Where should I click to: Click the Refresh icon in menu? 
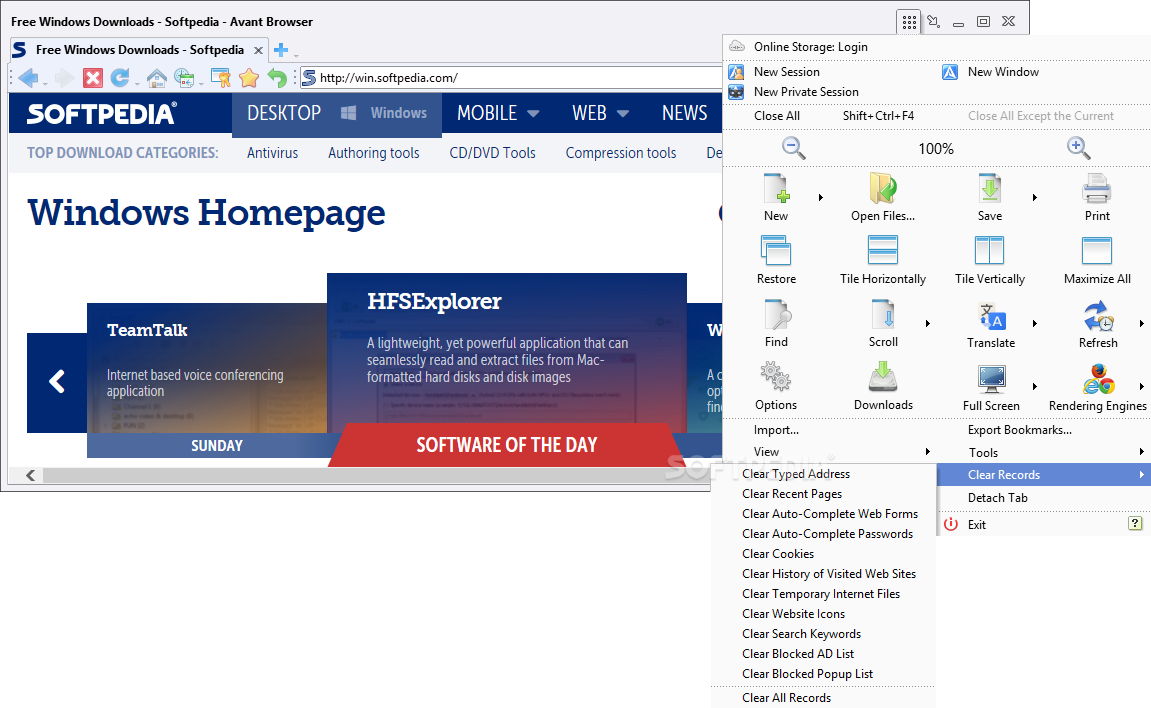click(x=1098, y=315)
